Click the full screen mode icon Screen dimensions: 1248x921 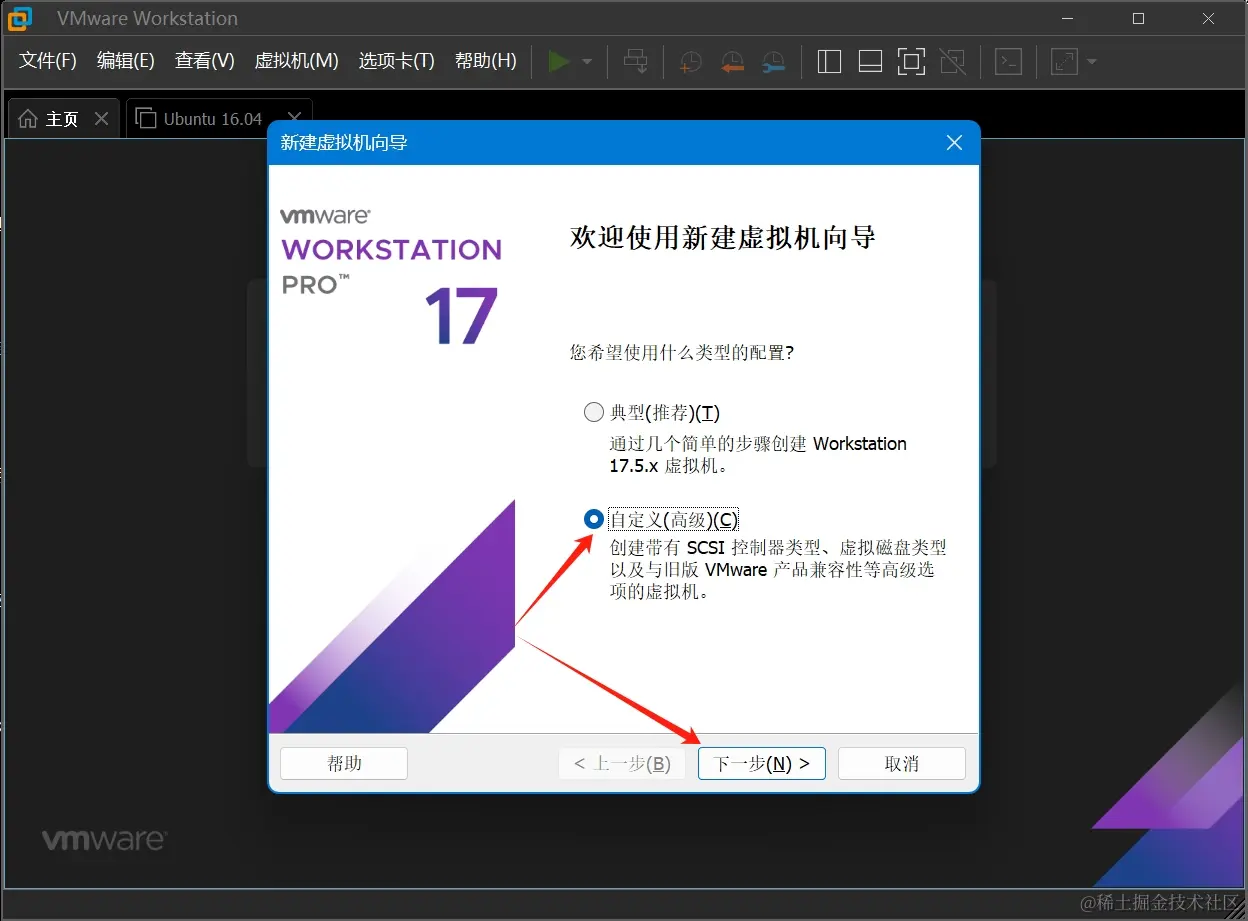tap(911, 62)
